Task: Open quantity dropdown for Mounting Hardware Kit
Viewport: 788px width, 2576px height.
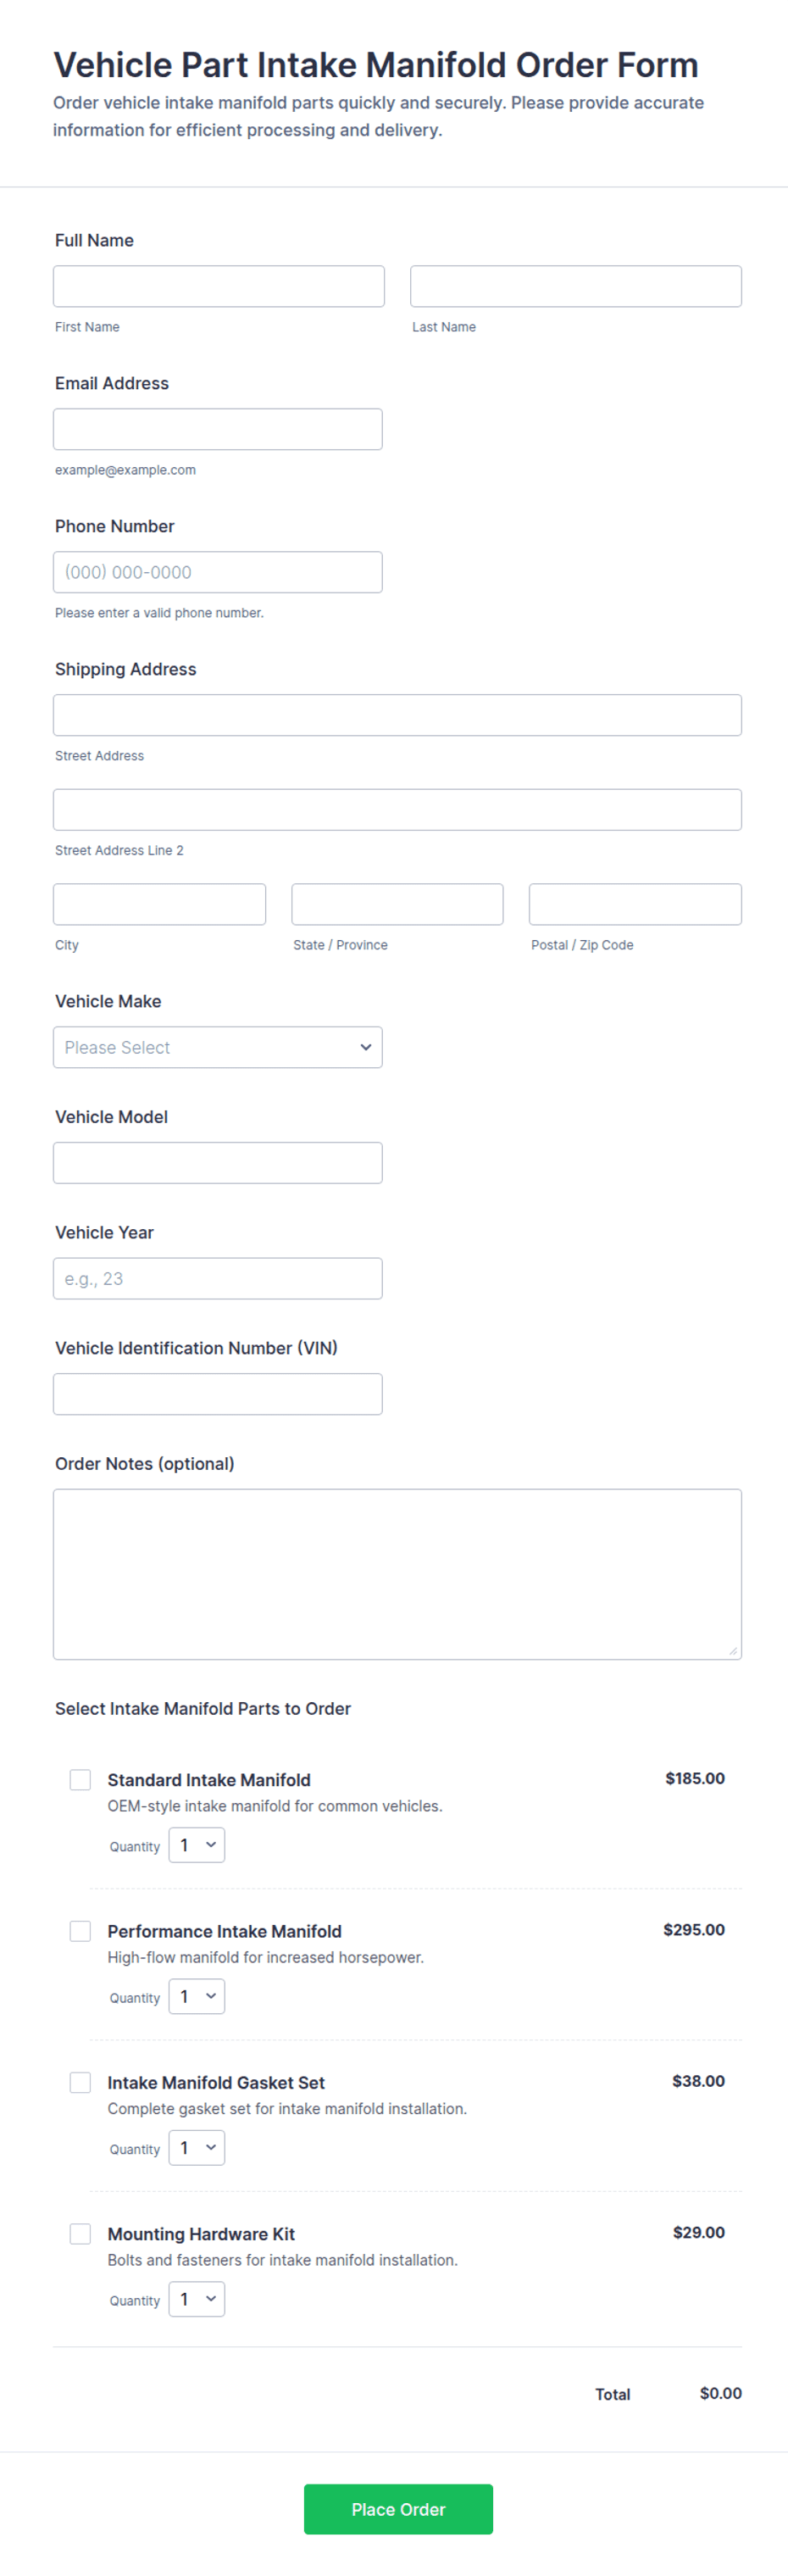Action: click(x=197, y=2298)
